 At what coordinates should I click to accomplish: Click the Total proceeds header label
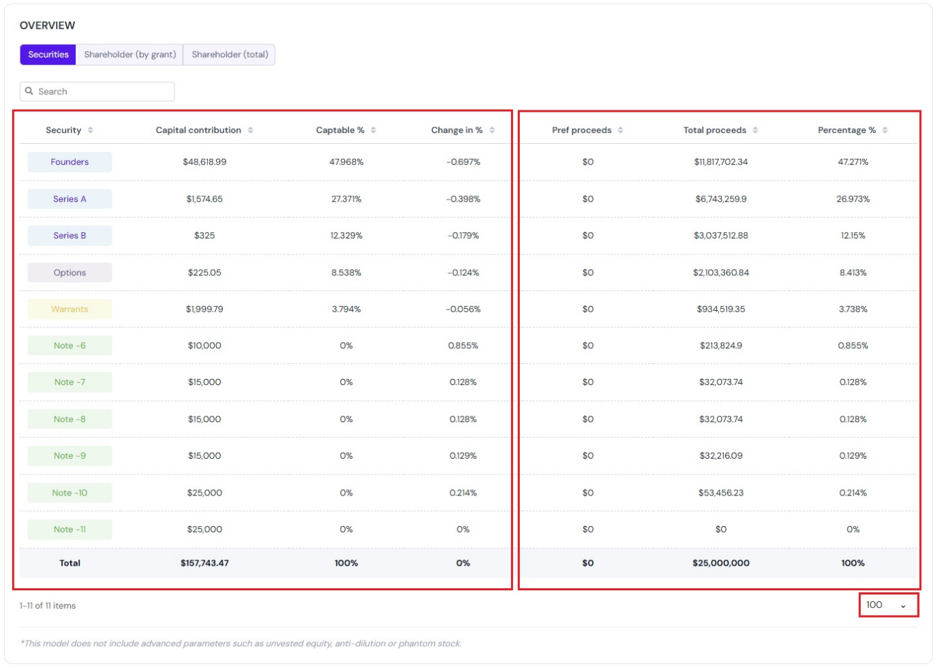point(715,130)
